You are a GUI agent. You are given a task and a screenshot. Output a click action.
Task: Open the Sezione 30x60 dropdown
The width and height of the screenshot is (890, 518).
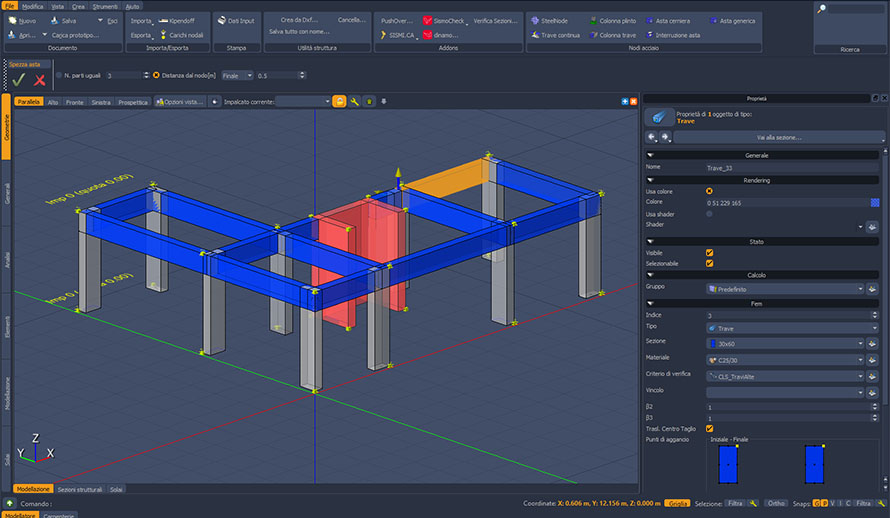[785, 343]
